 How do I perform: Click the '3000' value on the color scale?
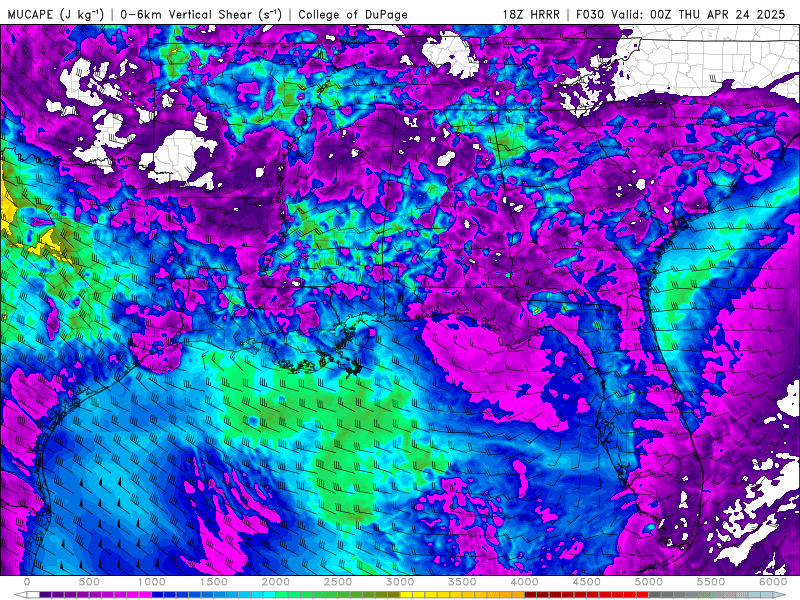tap(400, 582)
